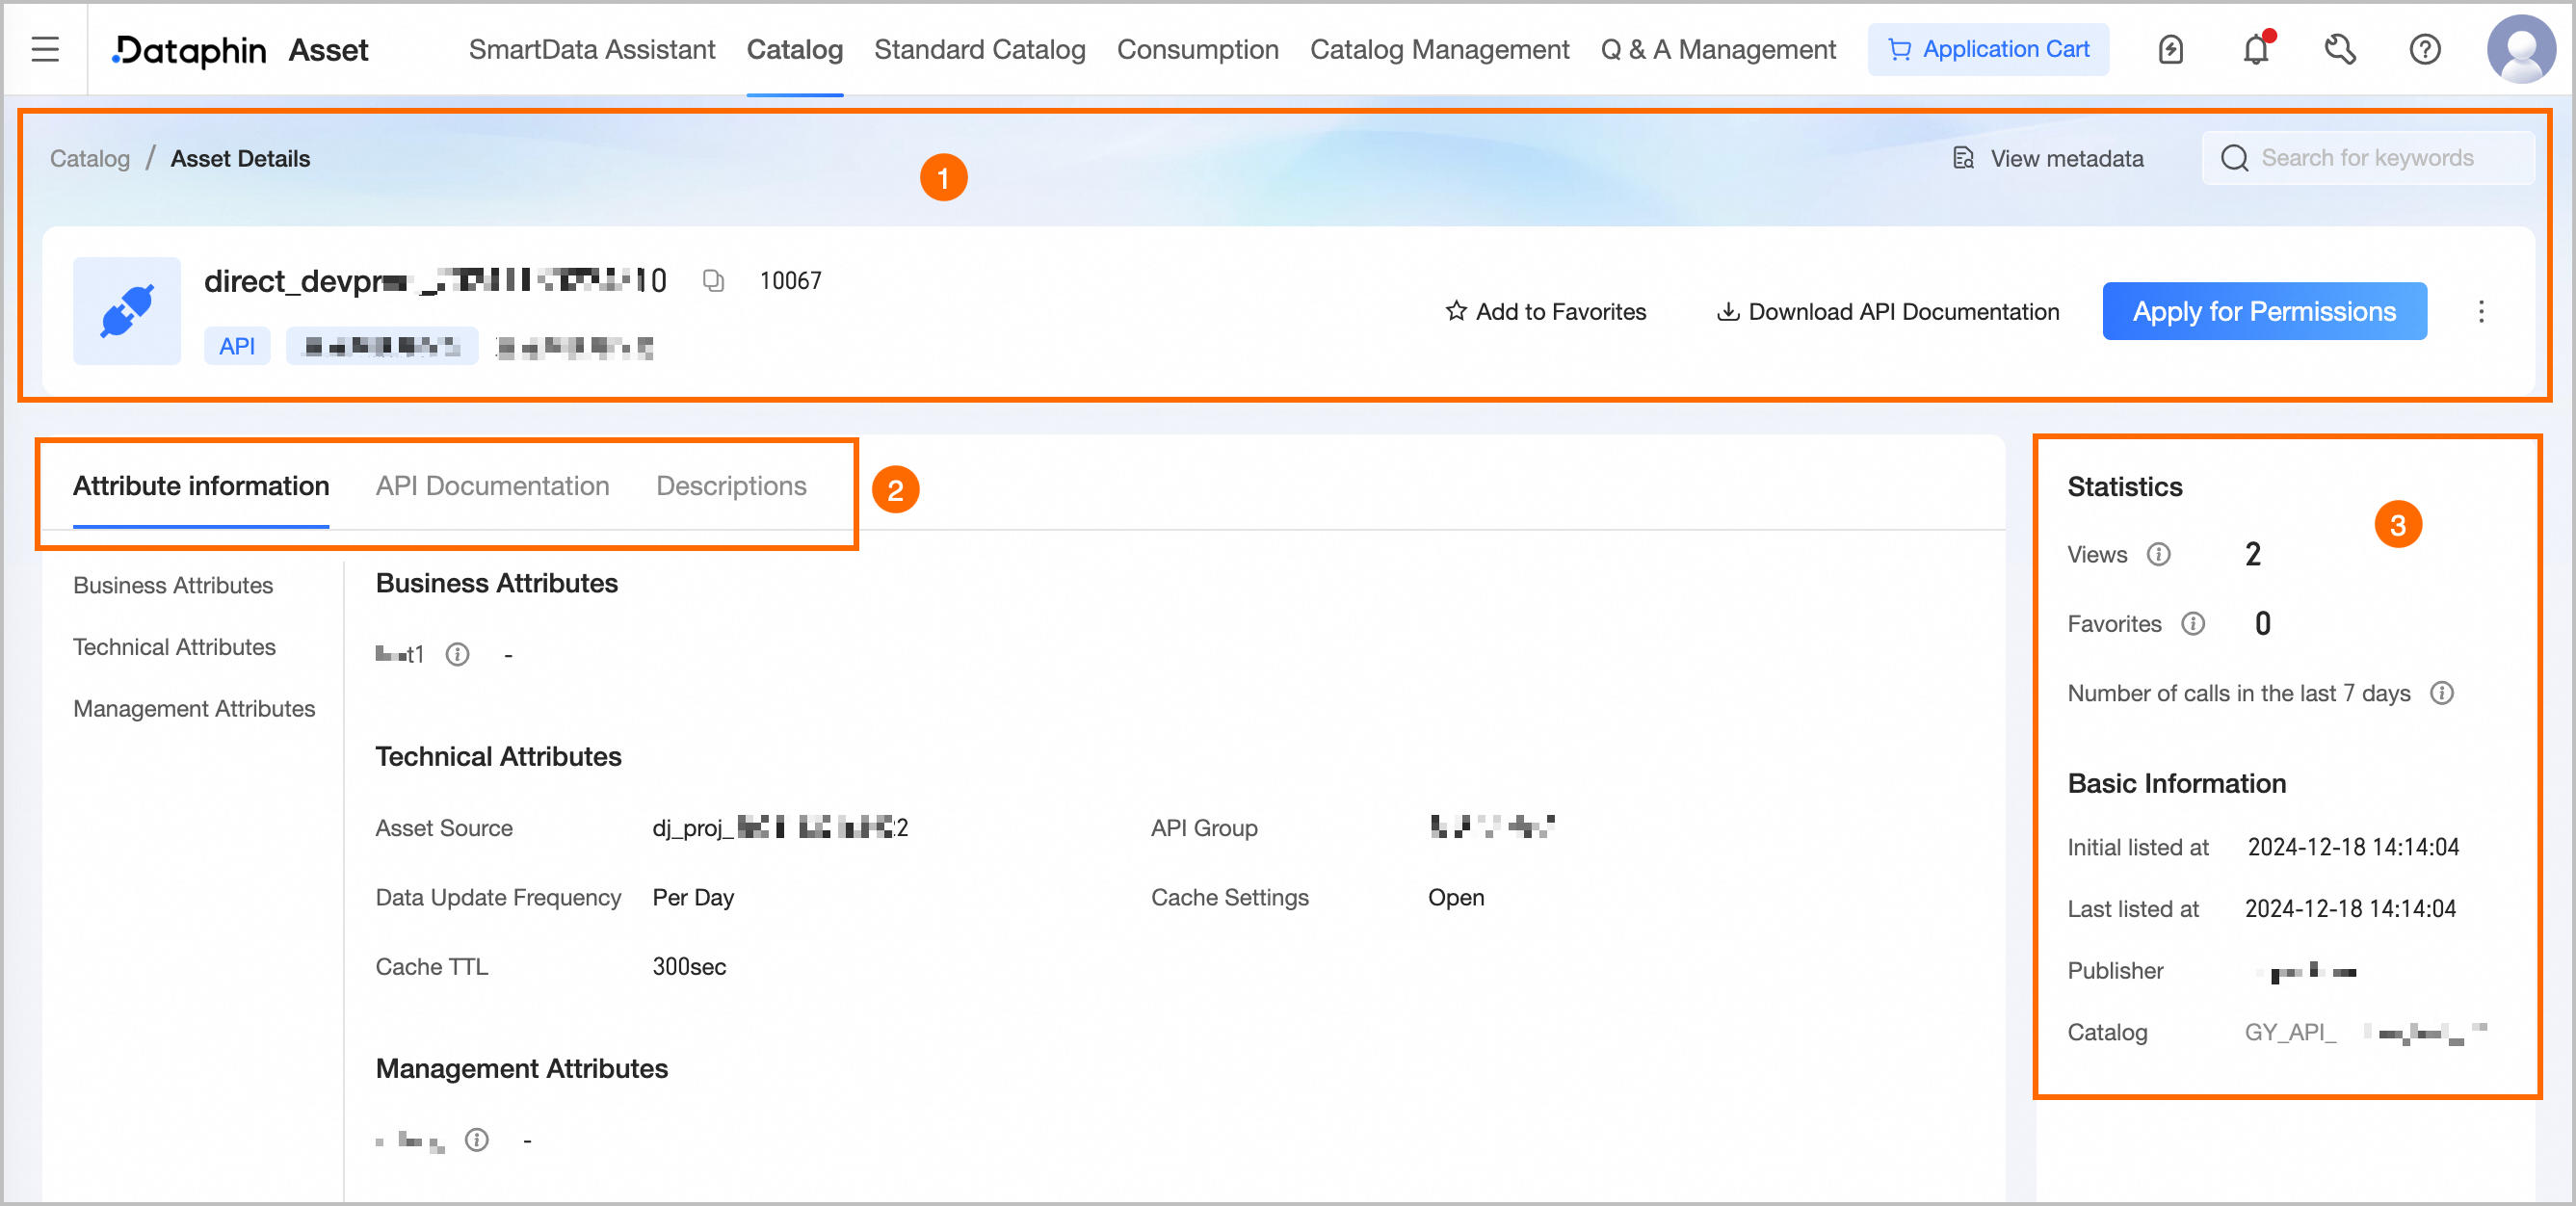Switch to the Descriptions tab

(x=731, y=486)
